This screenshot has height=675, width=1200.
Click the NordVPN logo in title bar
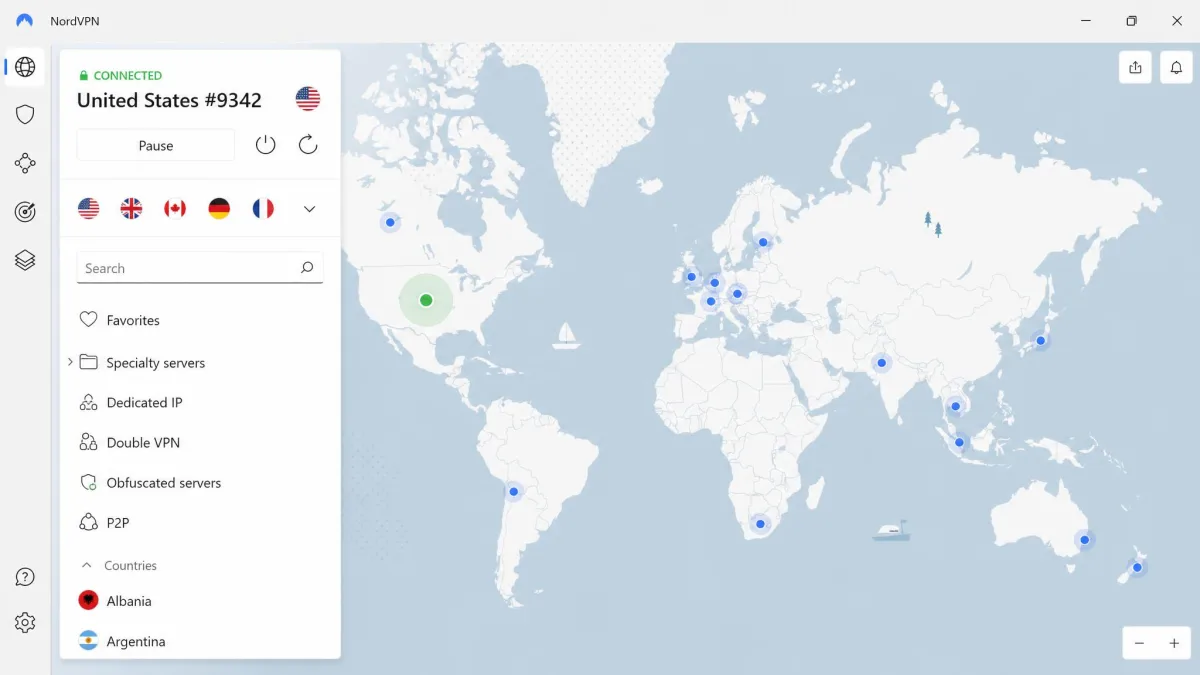pyautogui.click(x=25, y=21)
